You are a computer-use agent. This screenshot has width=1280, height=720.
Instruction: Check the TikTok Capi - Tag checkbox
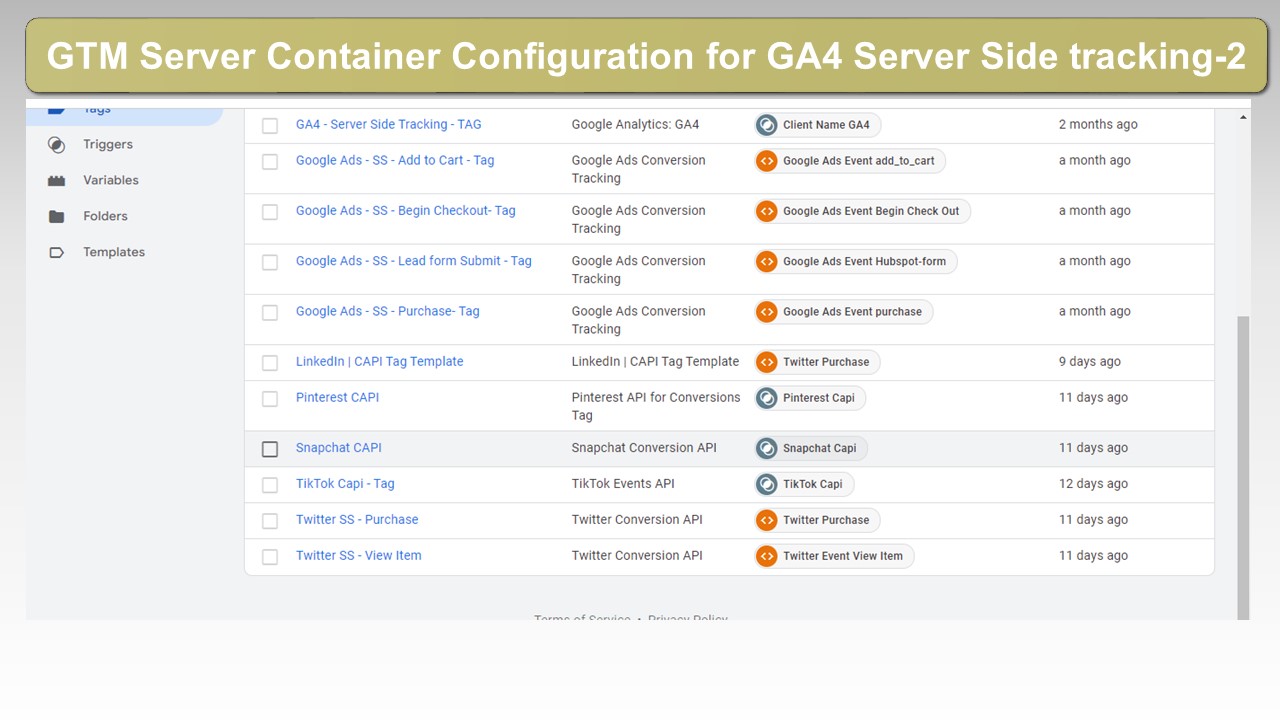tap(270, 485)
